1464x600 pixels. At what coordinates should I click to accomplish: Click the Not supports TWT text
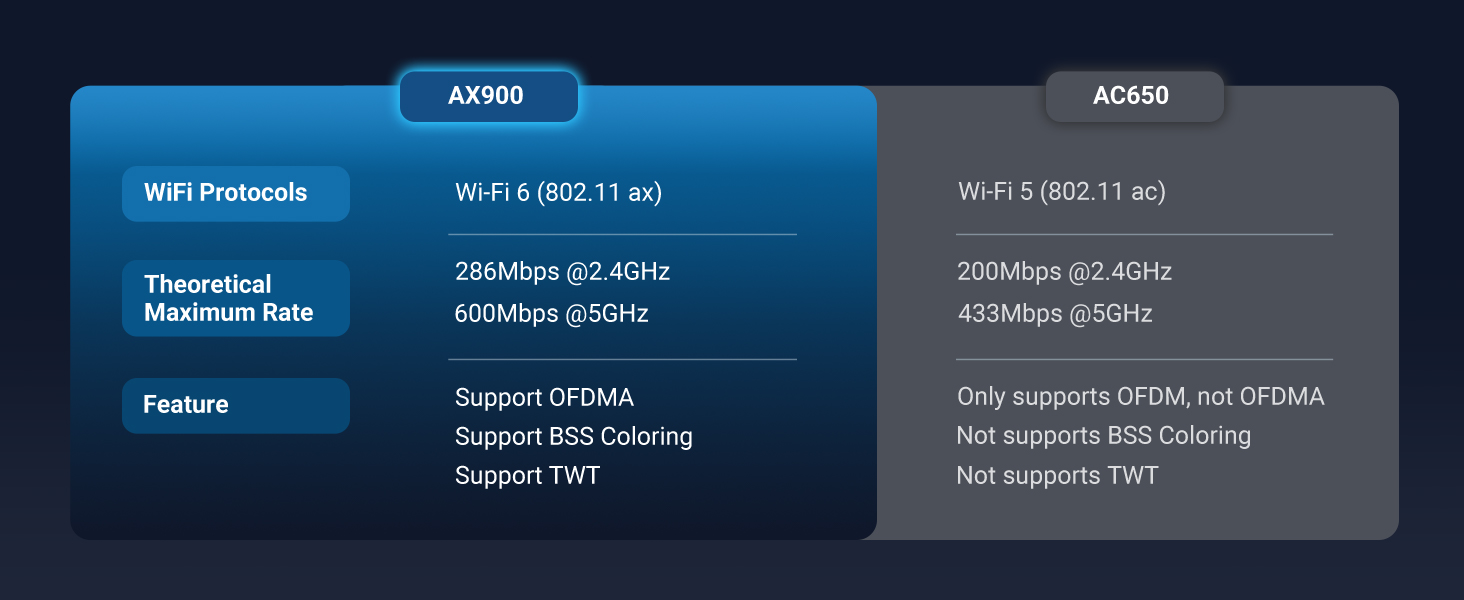[x=1057, y=475]
